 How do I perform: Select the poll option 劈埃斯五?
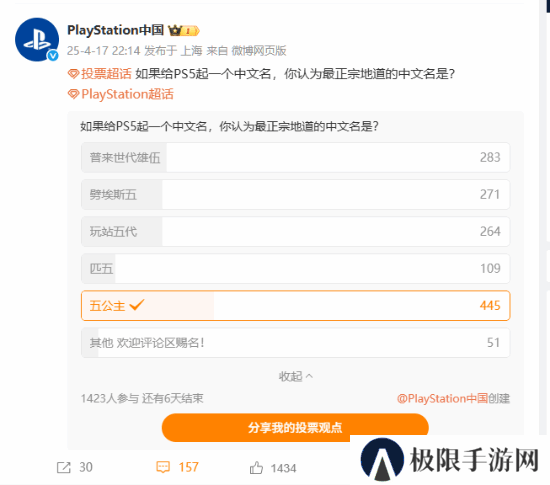(x=295, y=195)
